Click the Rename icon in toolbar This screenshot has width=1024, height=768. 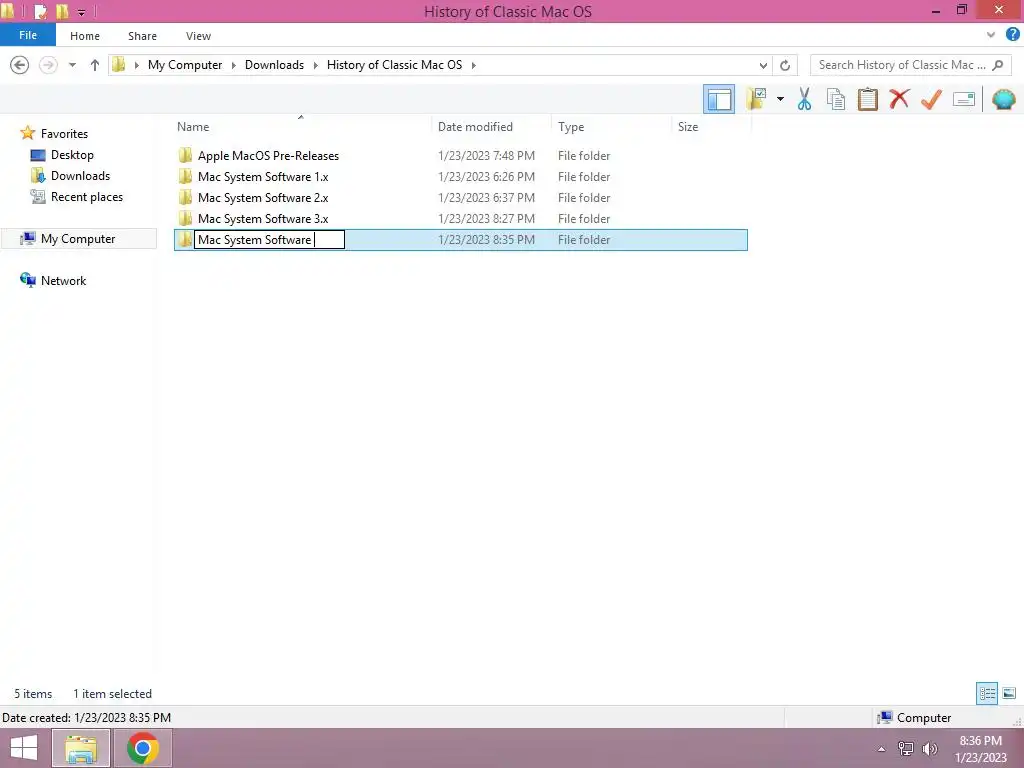pos(964,99)
